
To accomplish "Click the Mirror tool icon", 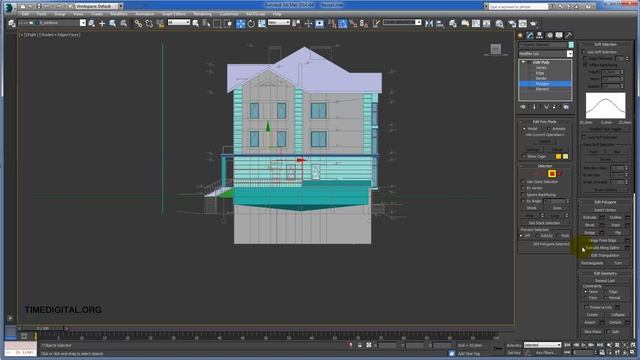I will coord(429,24).
